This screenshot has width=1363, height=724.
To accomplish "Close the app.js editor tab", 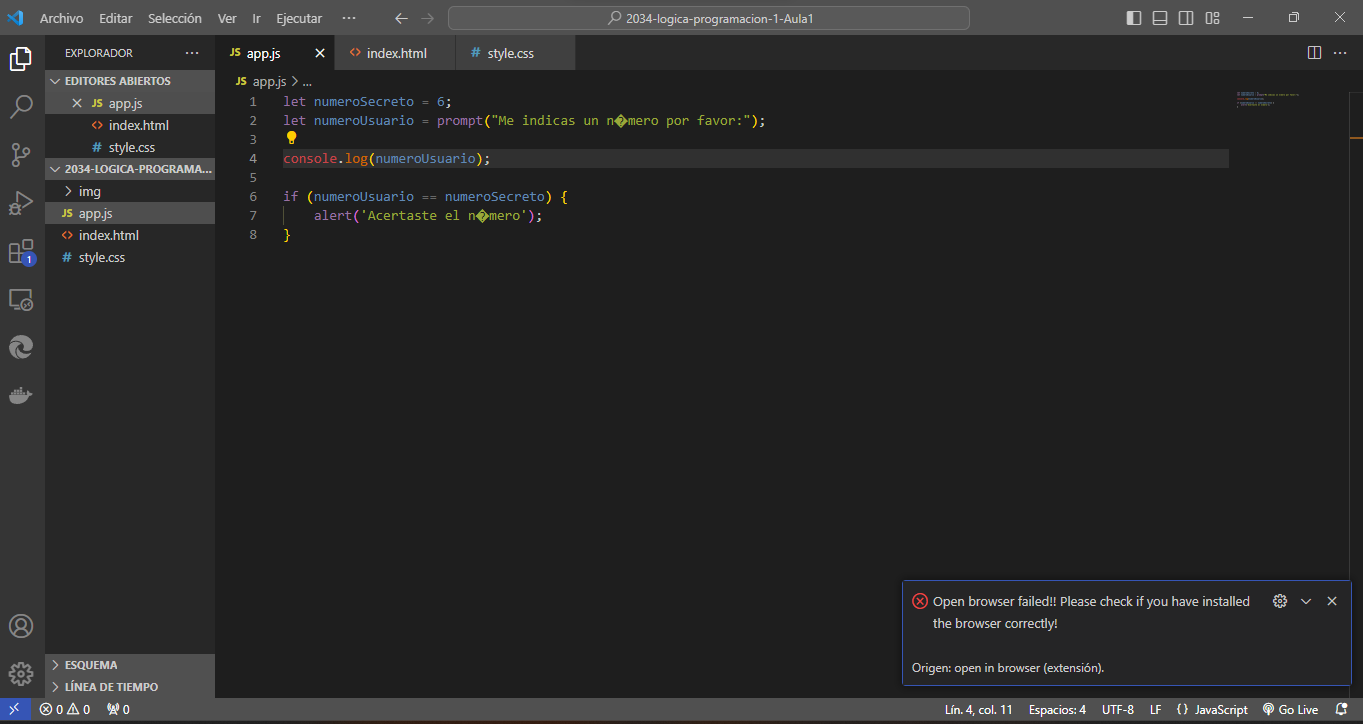I will click(320, 53).
